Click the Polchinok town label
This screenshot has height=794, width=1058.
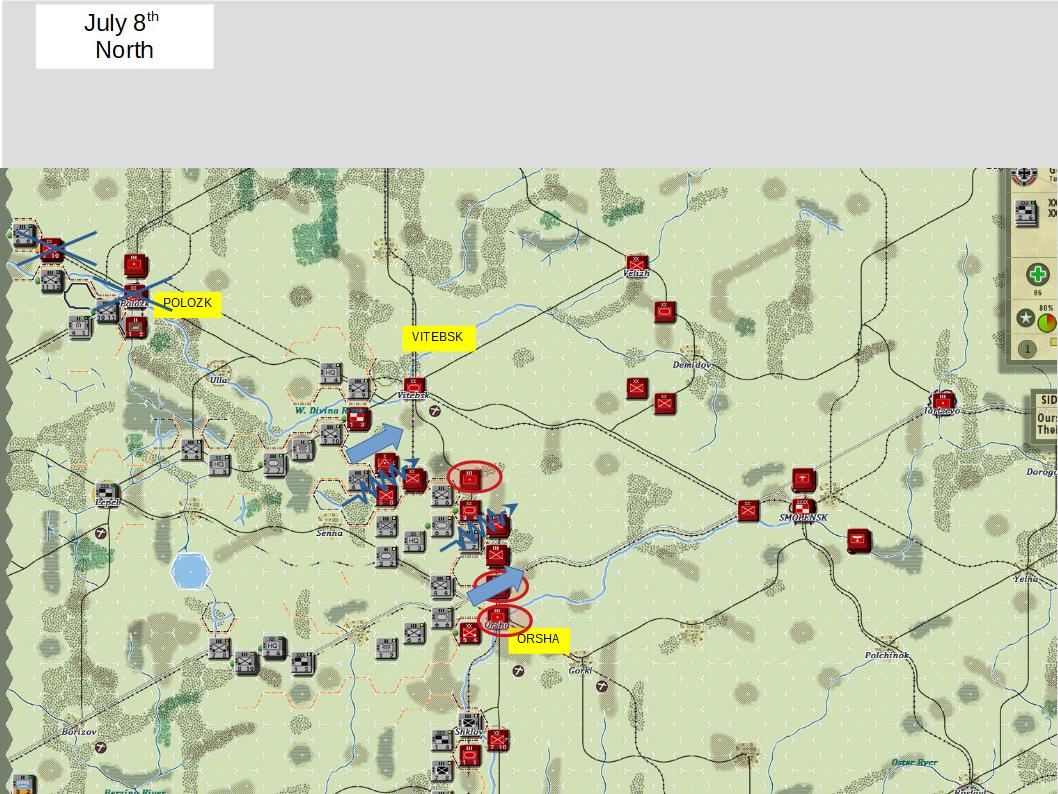[x=887, y=655]
